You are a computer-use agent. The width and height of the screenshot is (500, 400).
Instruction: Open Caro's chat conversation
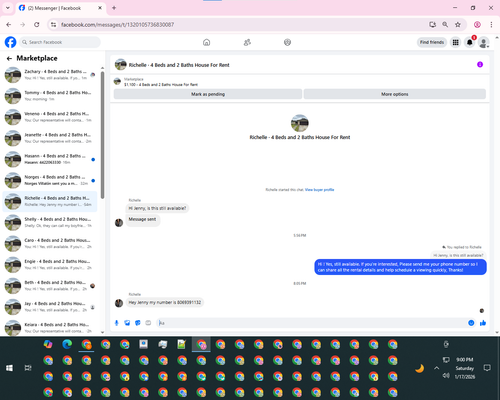pos(50,243)
